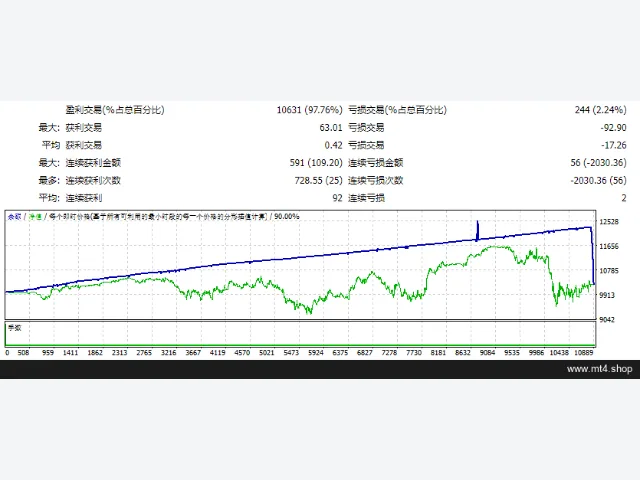Click the 5021 x-axis label

click(x=266, y=353)
